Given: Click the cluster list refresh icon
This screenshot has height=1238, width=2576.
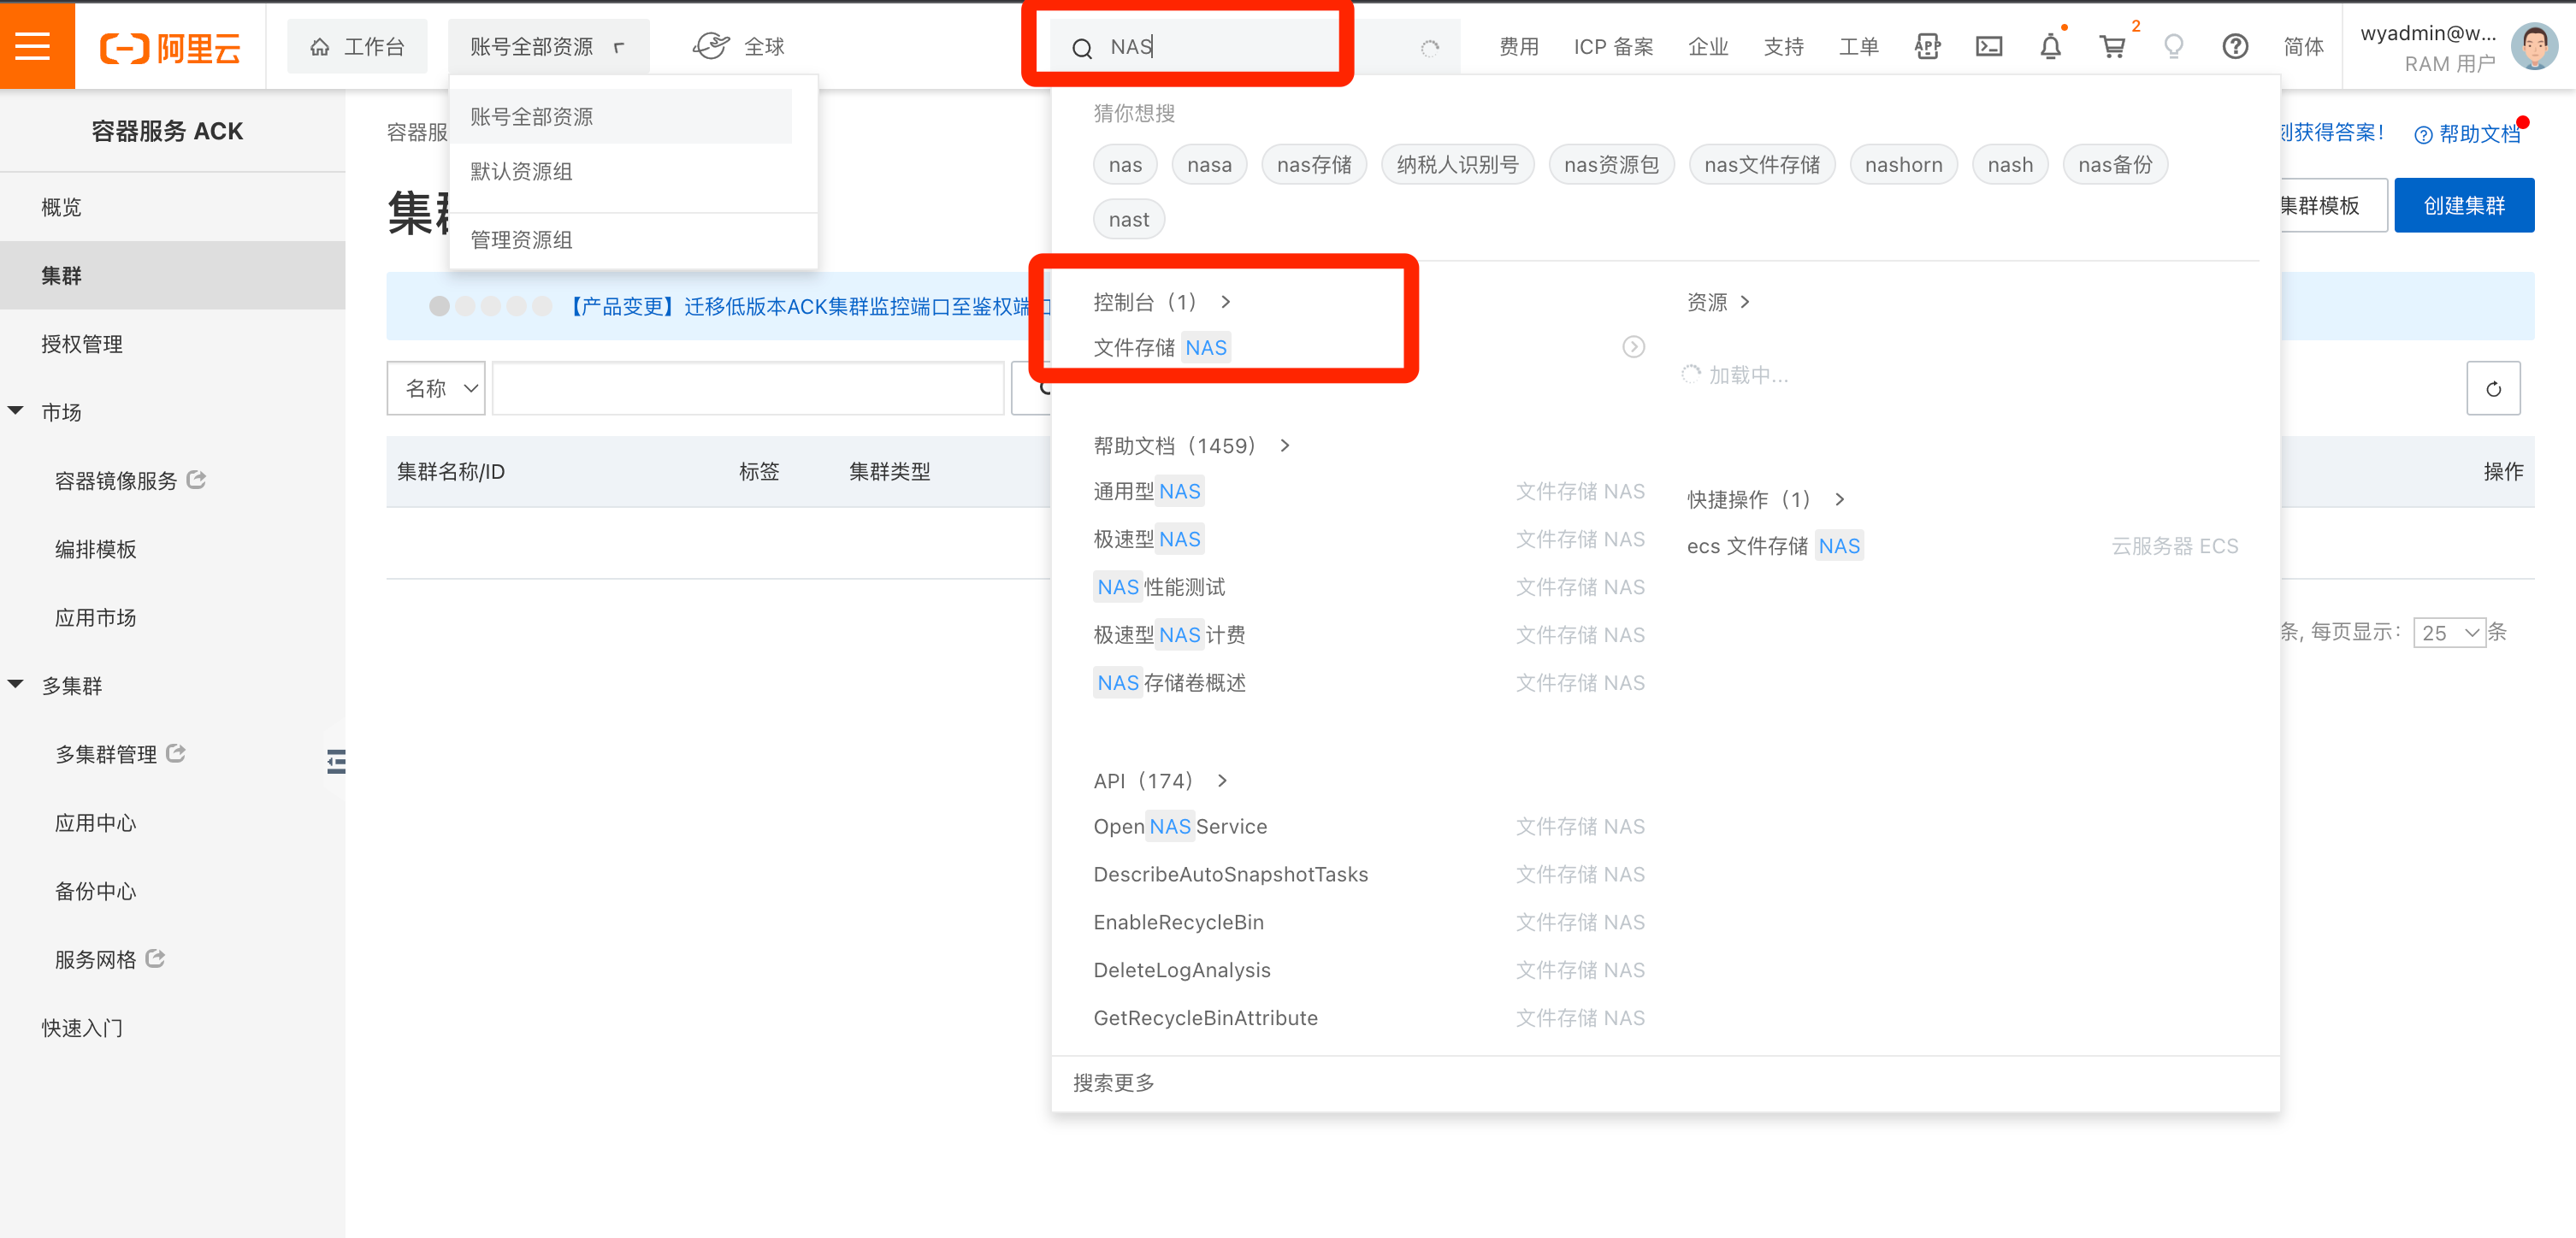Looking at the screenshot, I should tap(2493, 389).
